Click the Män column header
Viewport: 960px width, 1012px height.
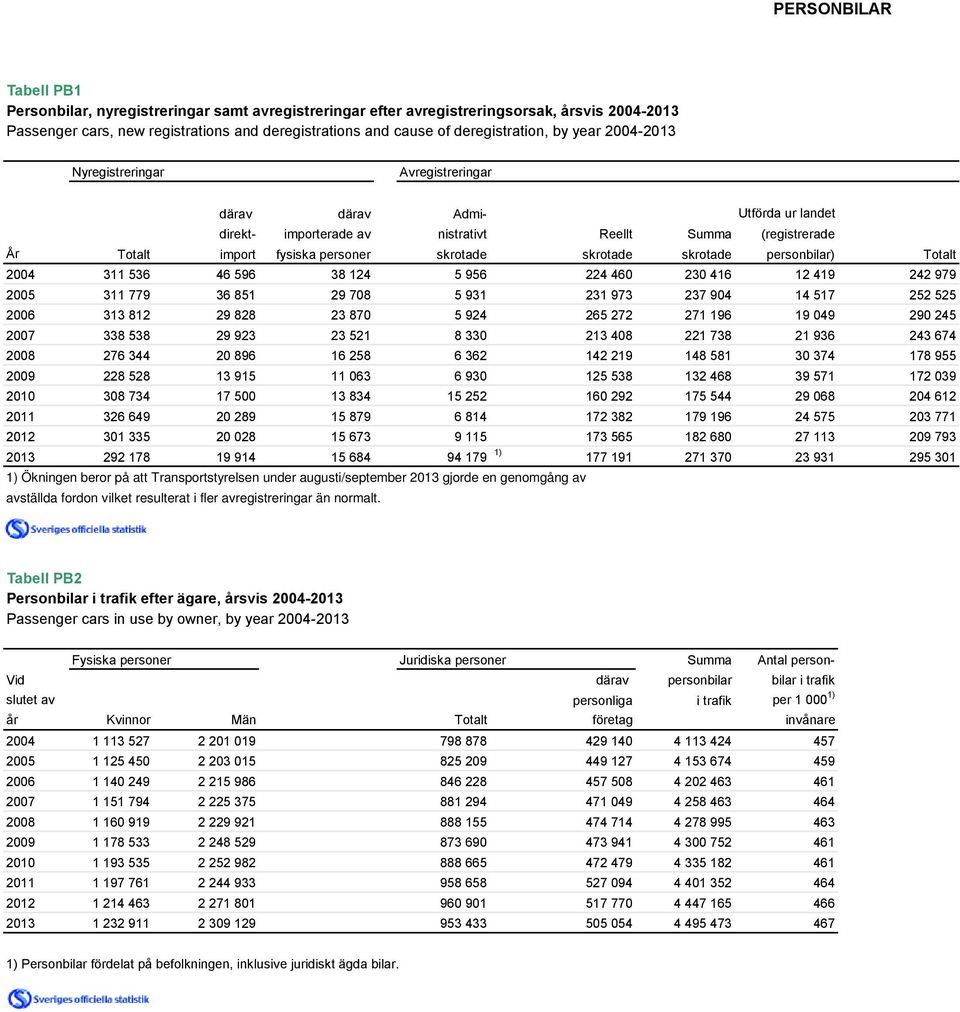[243, 720]
